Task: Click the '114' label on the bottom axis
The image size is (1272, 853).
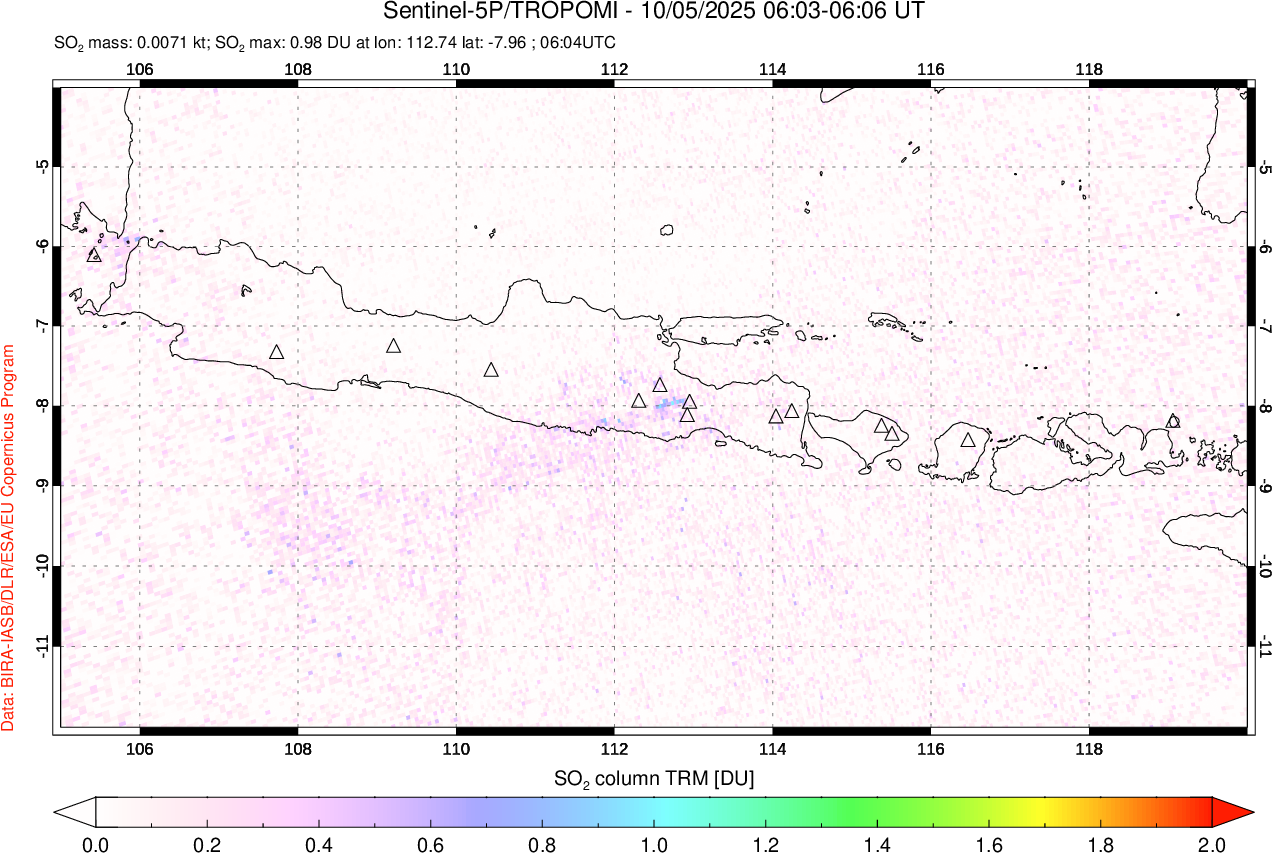Action: point(772,749)
